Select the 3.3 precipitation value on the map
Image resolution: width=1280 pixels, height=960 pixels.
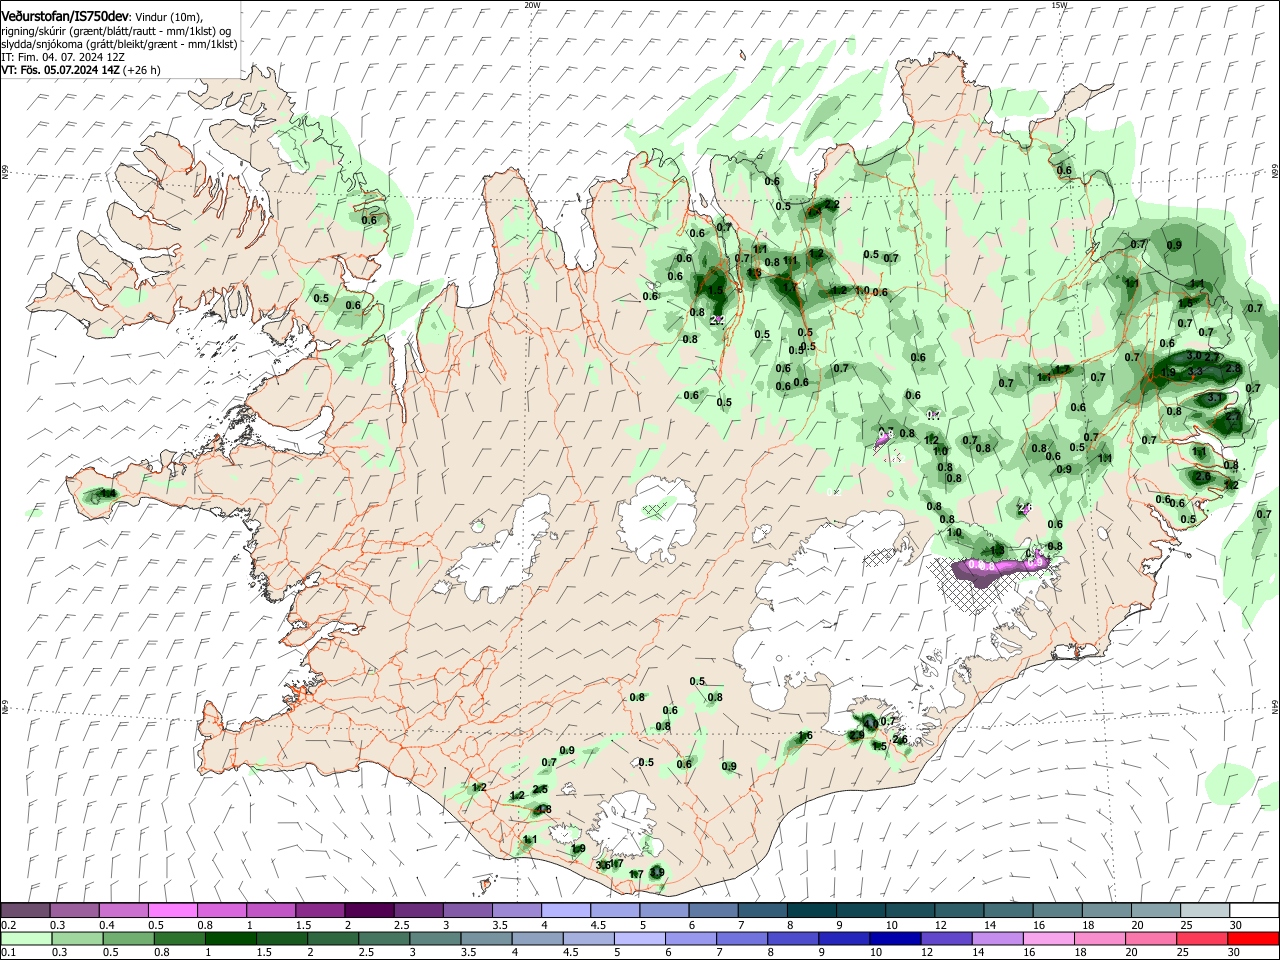[x=1195, y=372]
